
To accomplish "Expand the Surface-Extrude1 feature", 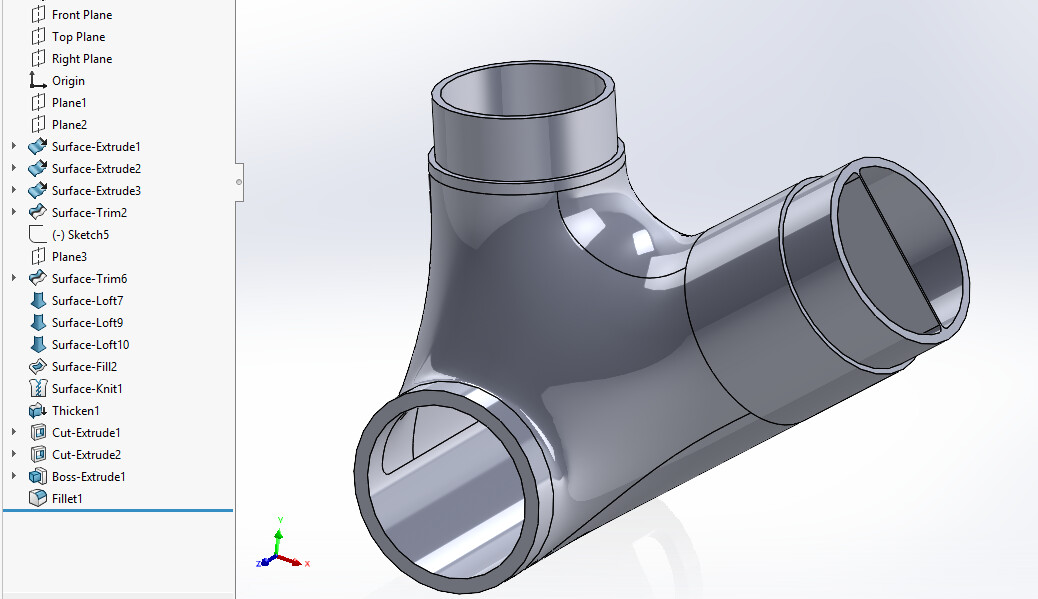I will click(14, 147).
